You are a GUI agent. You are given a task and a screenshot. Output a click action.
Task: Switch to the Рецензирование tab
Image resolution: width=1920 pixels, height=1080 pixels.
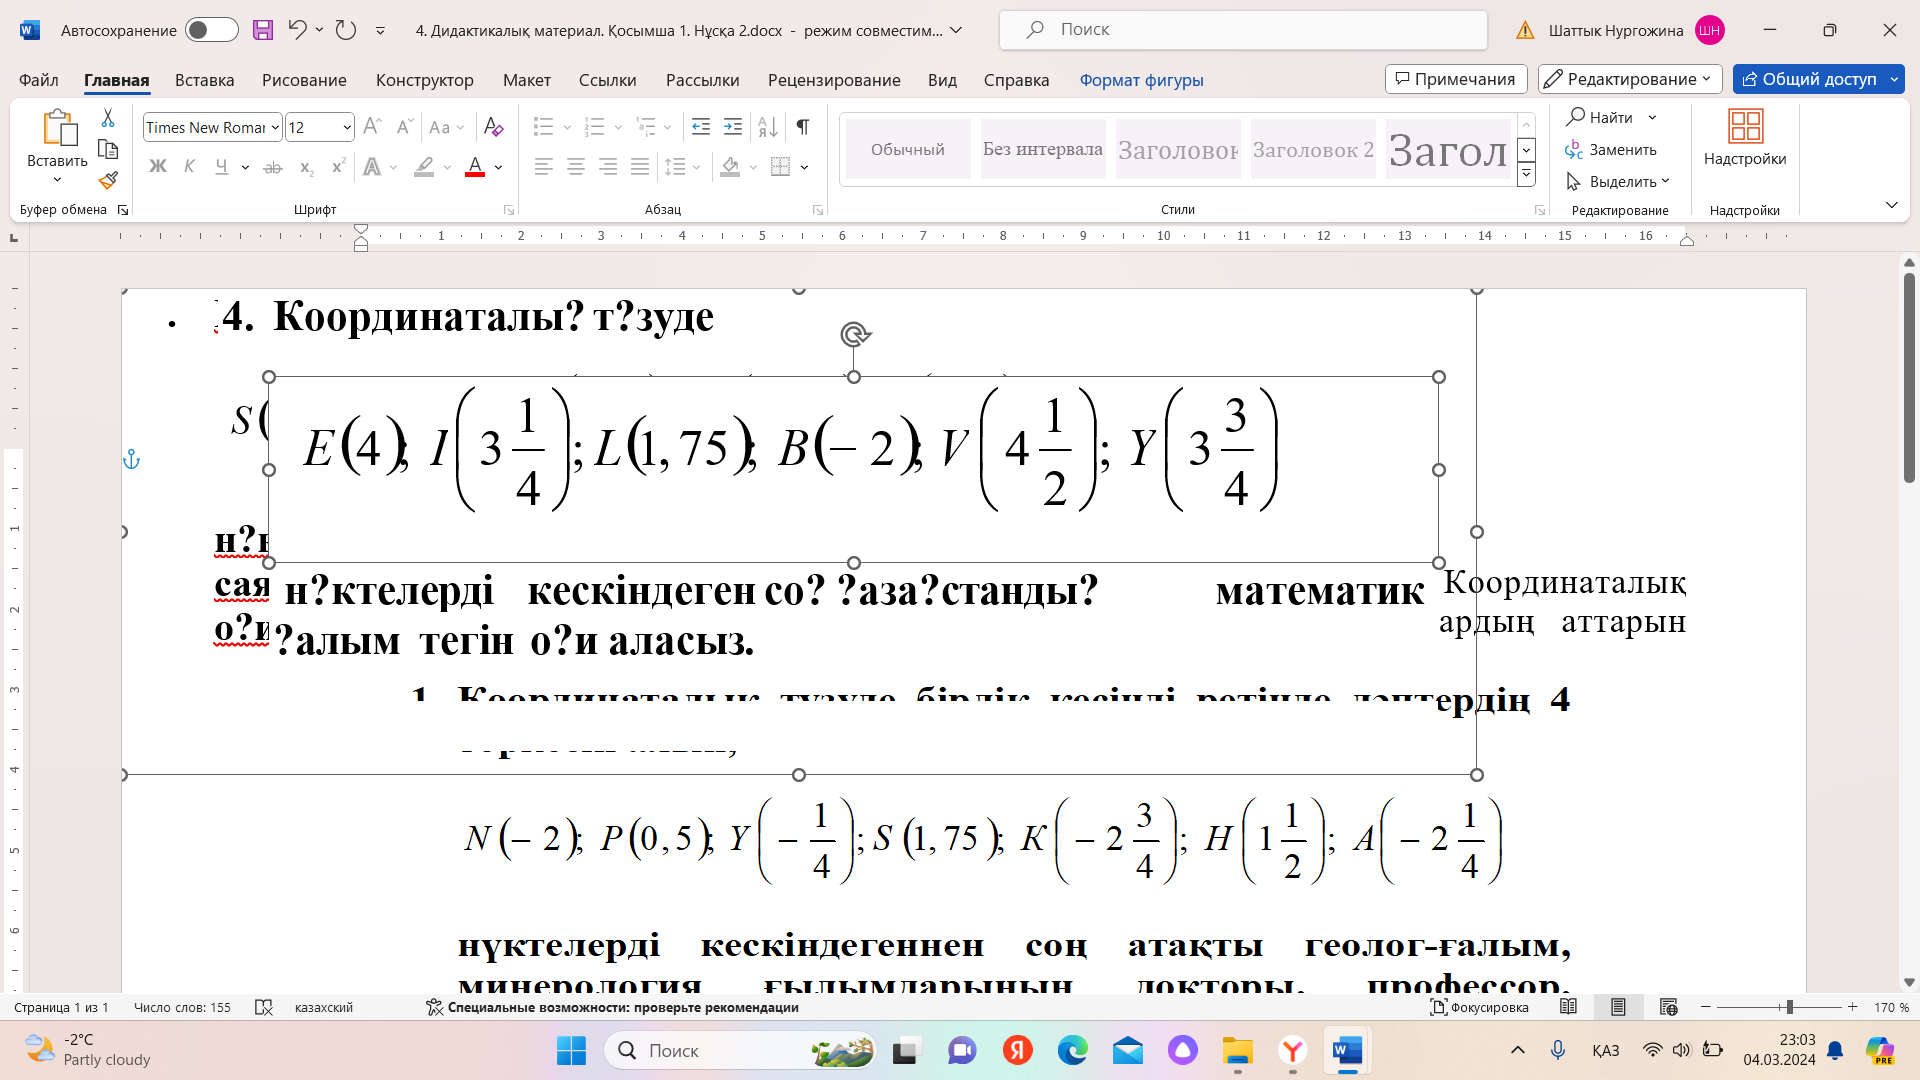point(833,80)
